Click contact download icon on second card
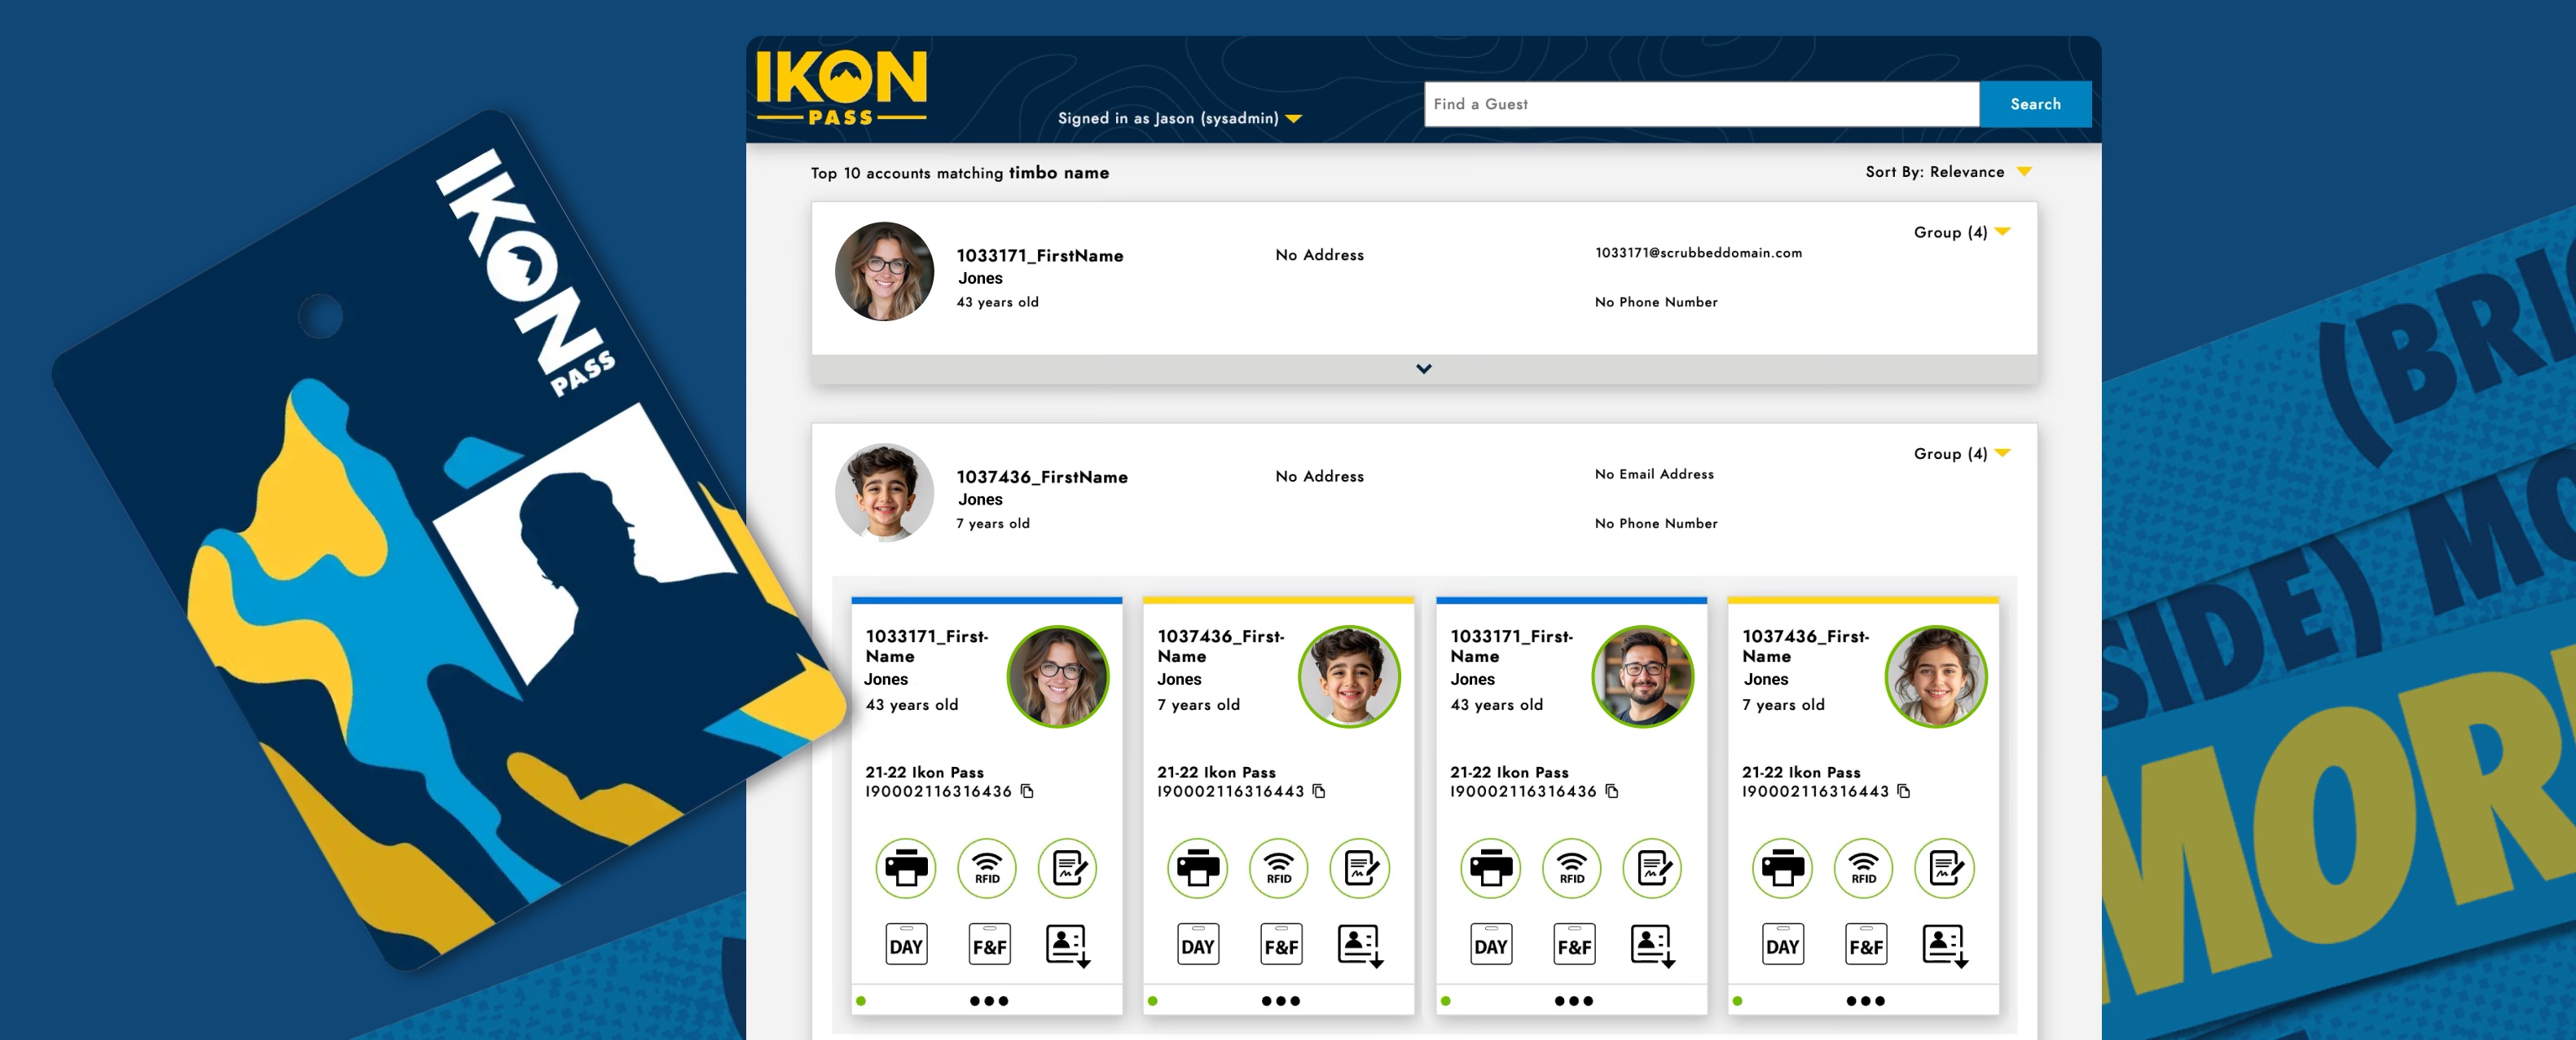The height and width of the screenshot is (1040, 2576). click(x=1360, y=945)
